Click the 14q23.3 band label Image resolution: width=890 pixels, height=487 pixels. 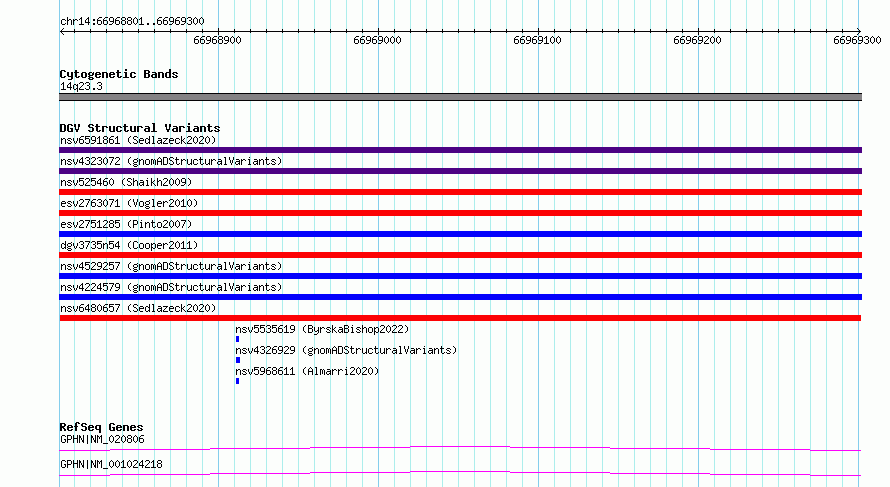[x=81, y=86]
